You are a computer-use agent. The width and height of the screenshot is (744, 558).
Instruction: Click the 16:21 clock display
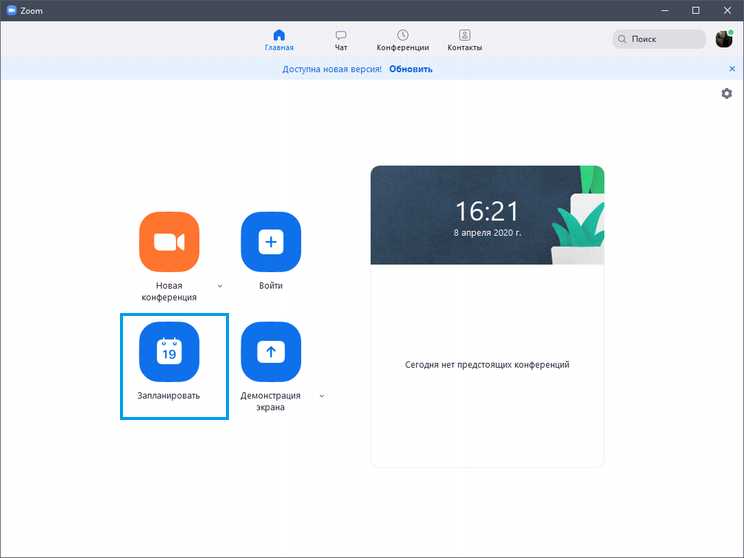(487, 211)
